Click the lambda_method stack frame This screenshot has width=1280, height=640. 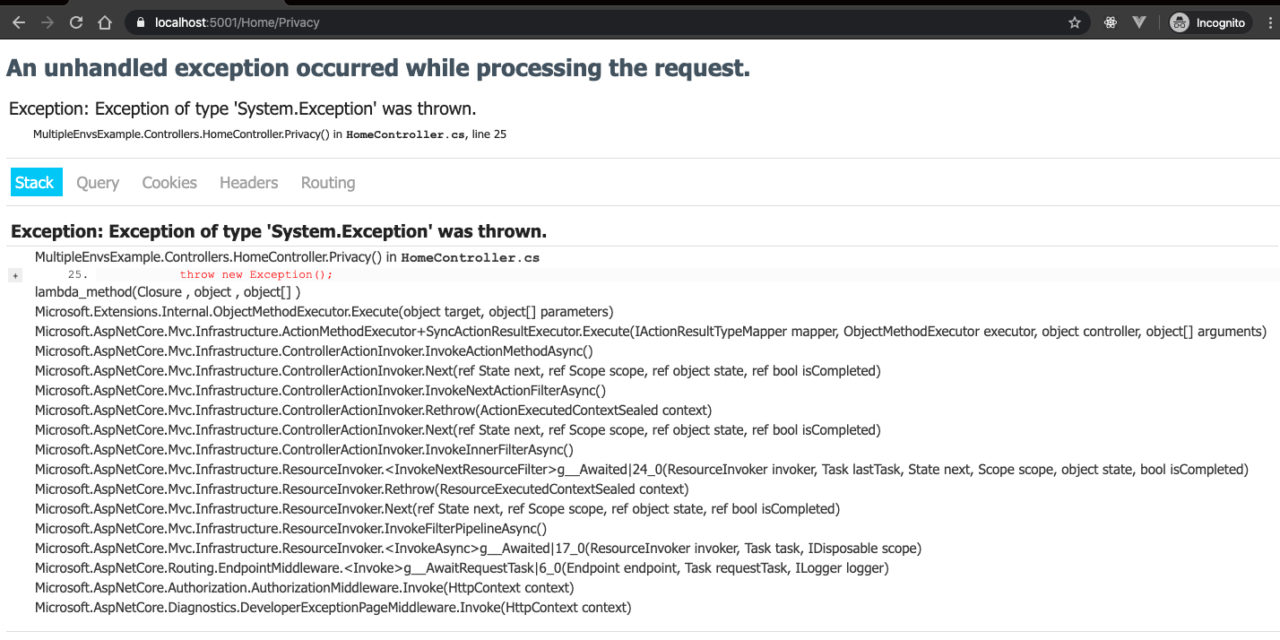167,292
